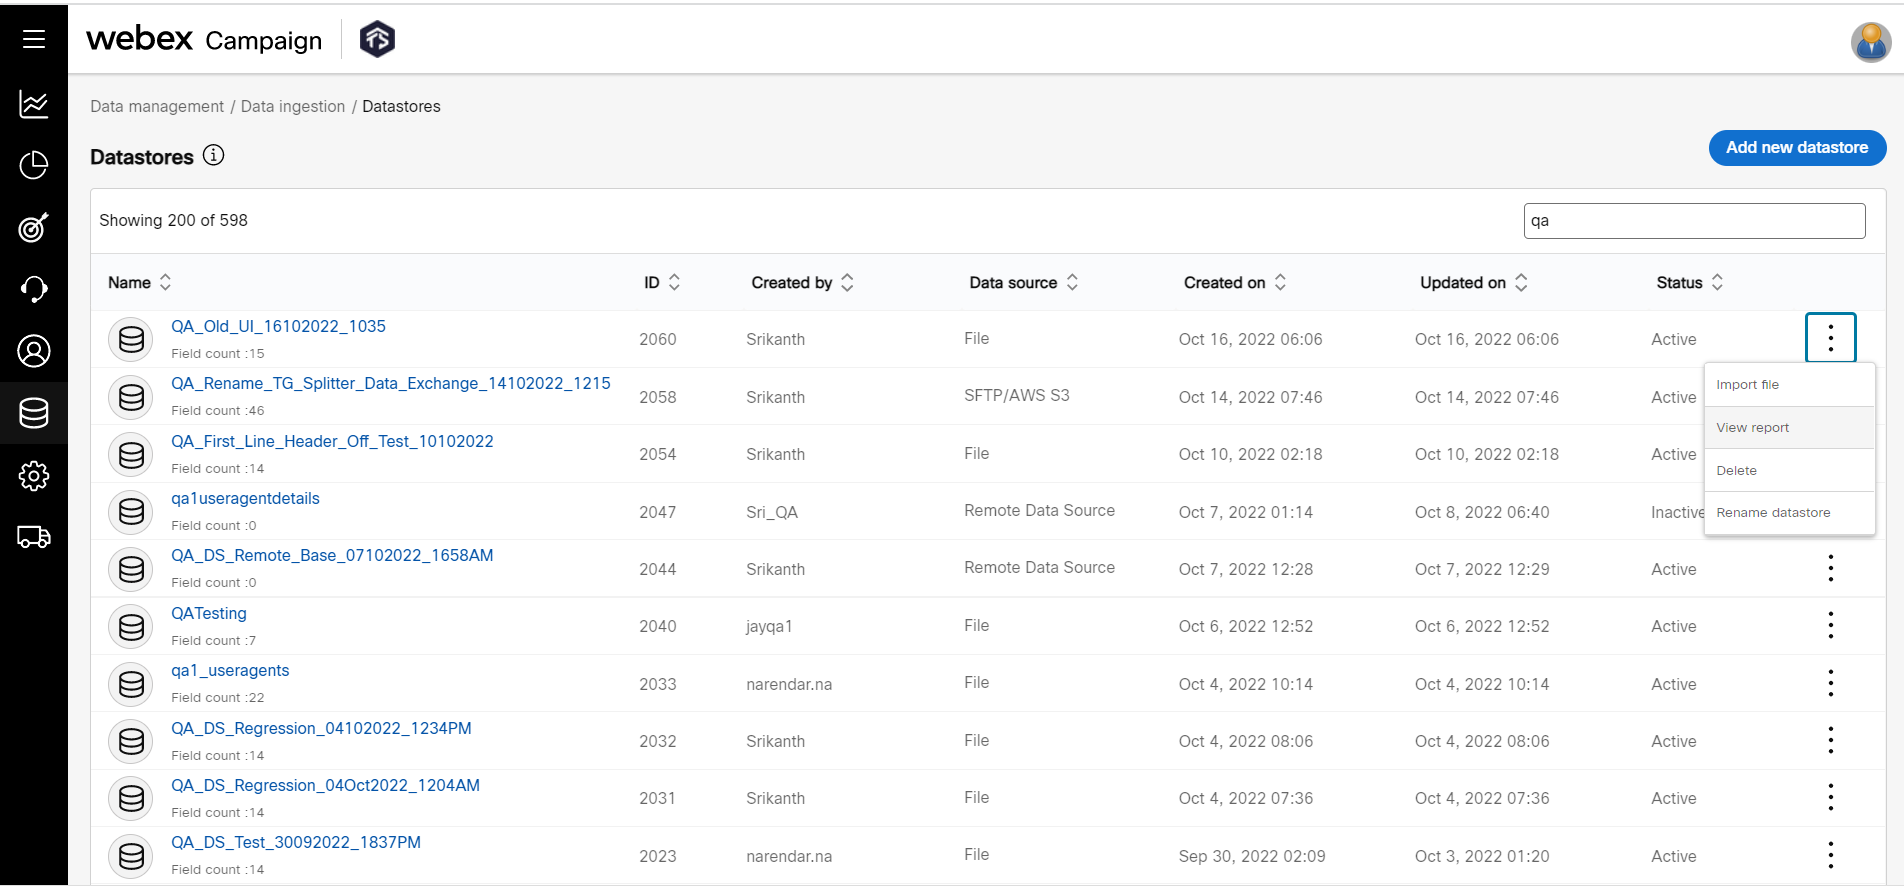1904x886 pixels.
Task: Click datastore icon for QA_DS_Regression_04Oct2022_1204AM row
Action: pyautogui.click(x=131, y=798)
